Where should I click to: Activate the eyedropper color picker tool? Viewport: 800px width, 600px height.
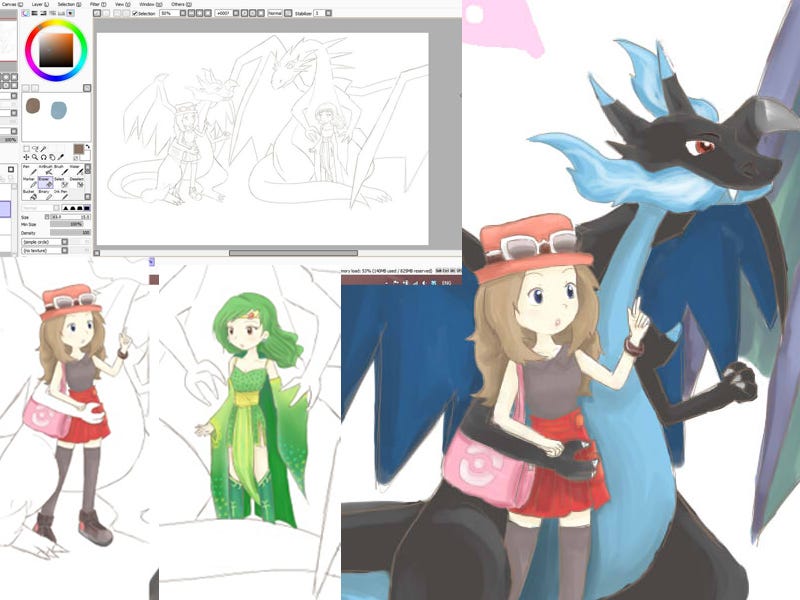60,157
